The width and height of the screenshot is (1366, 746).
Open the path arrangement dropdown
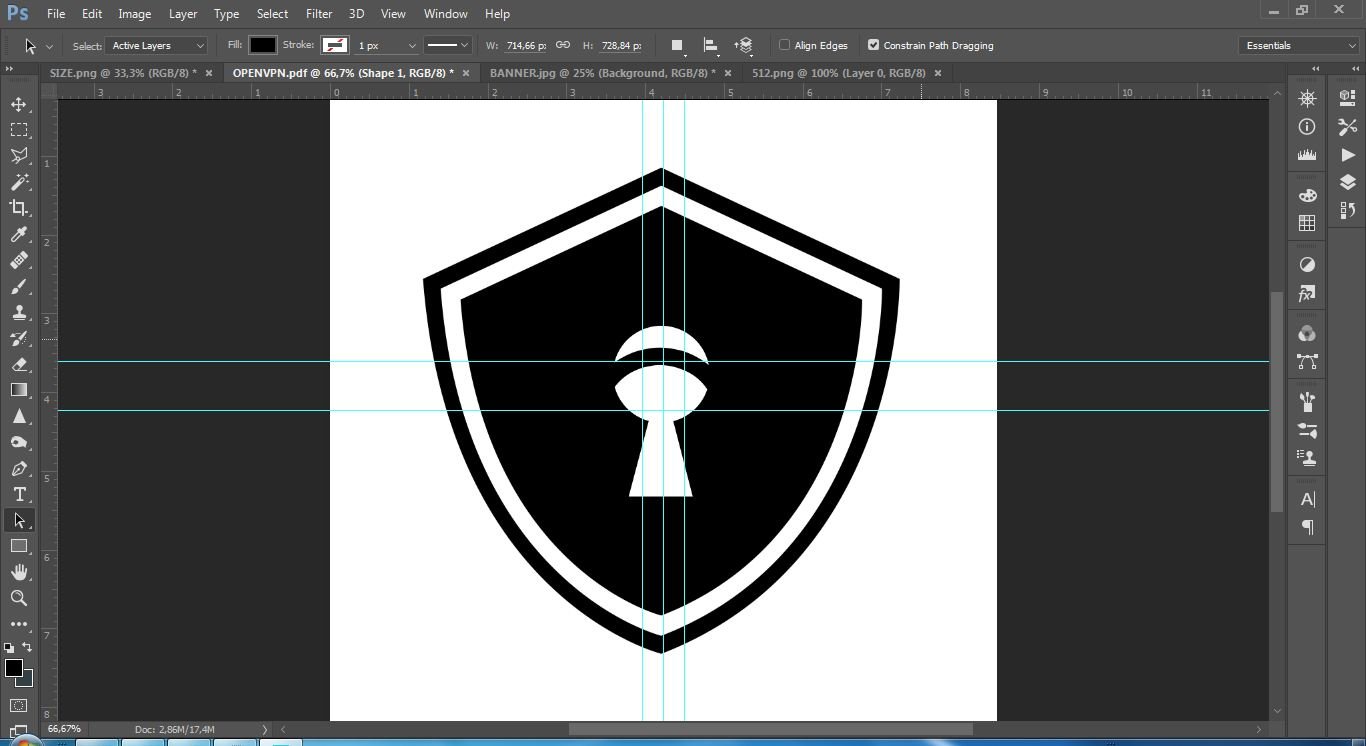coord(743,46)
